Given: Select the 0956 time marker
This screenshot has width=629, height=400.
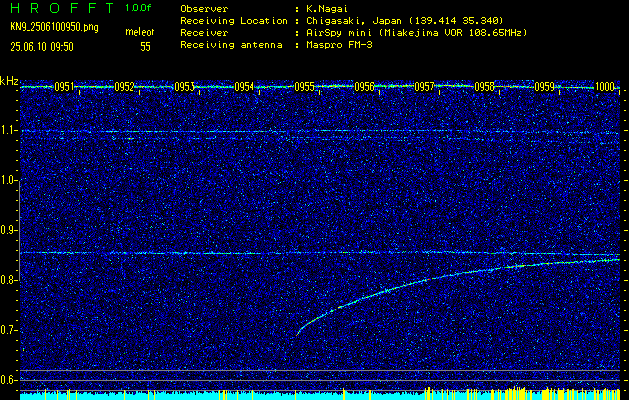Looking at the screenshot, I should click(x=364, y=87).
